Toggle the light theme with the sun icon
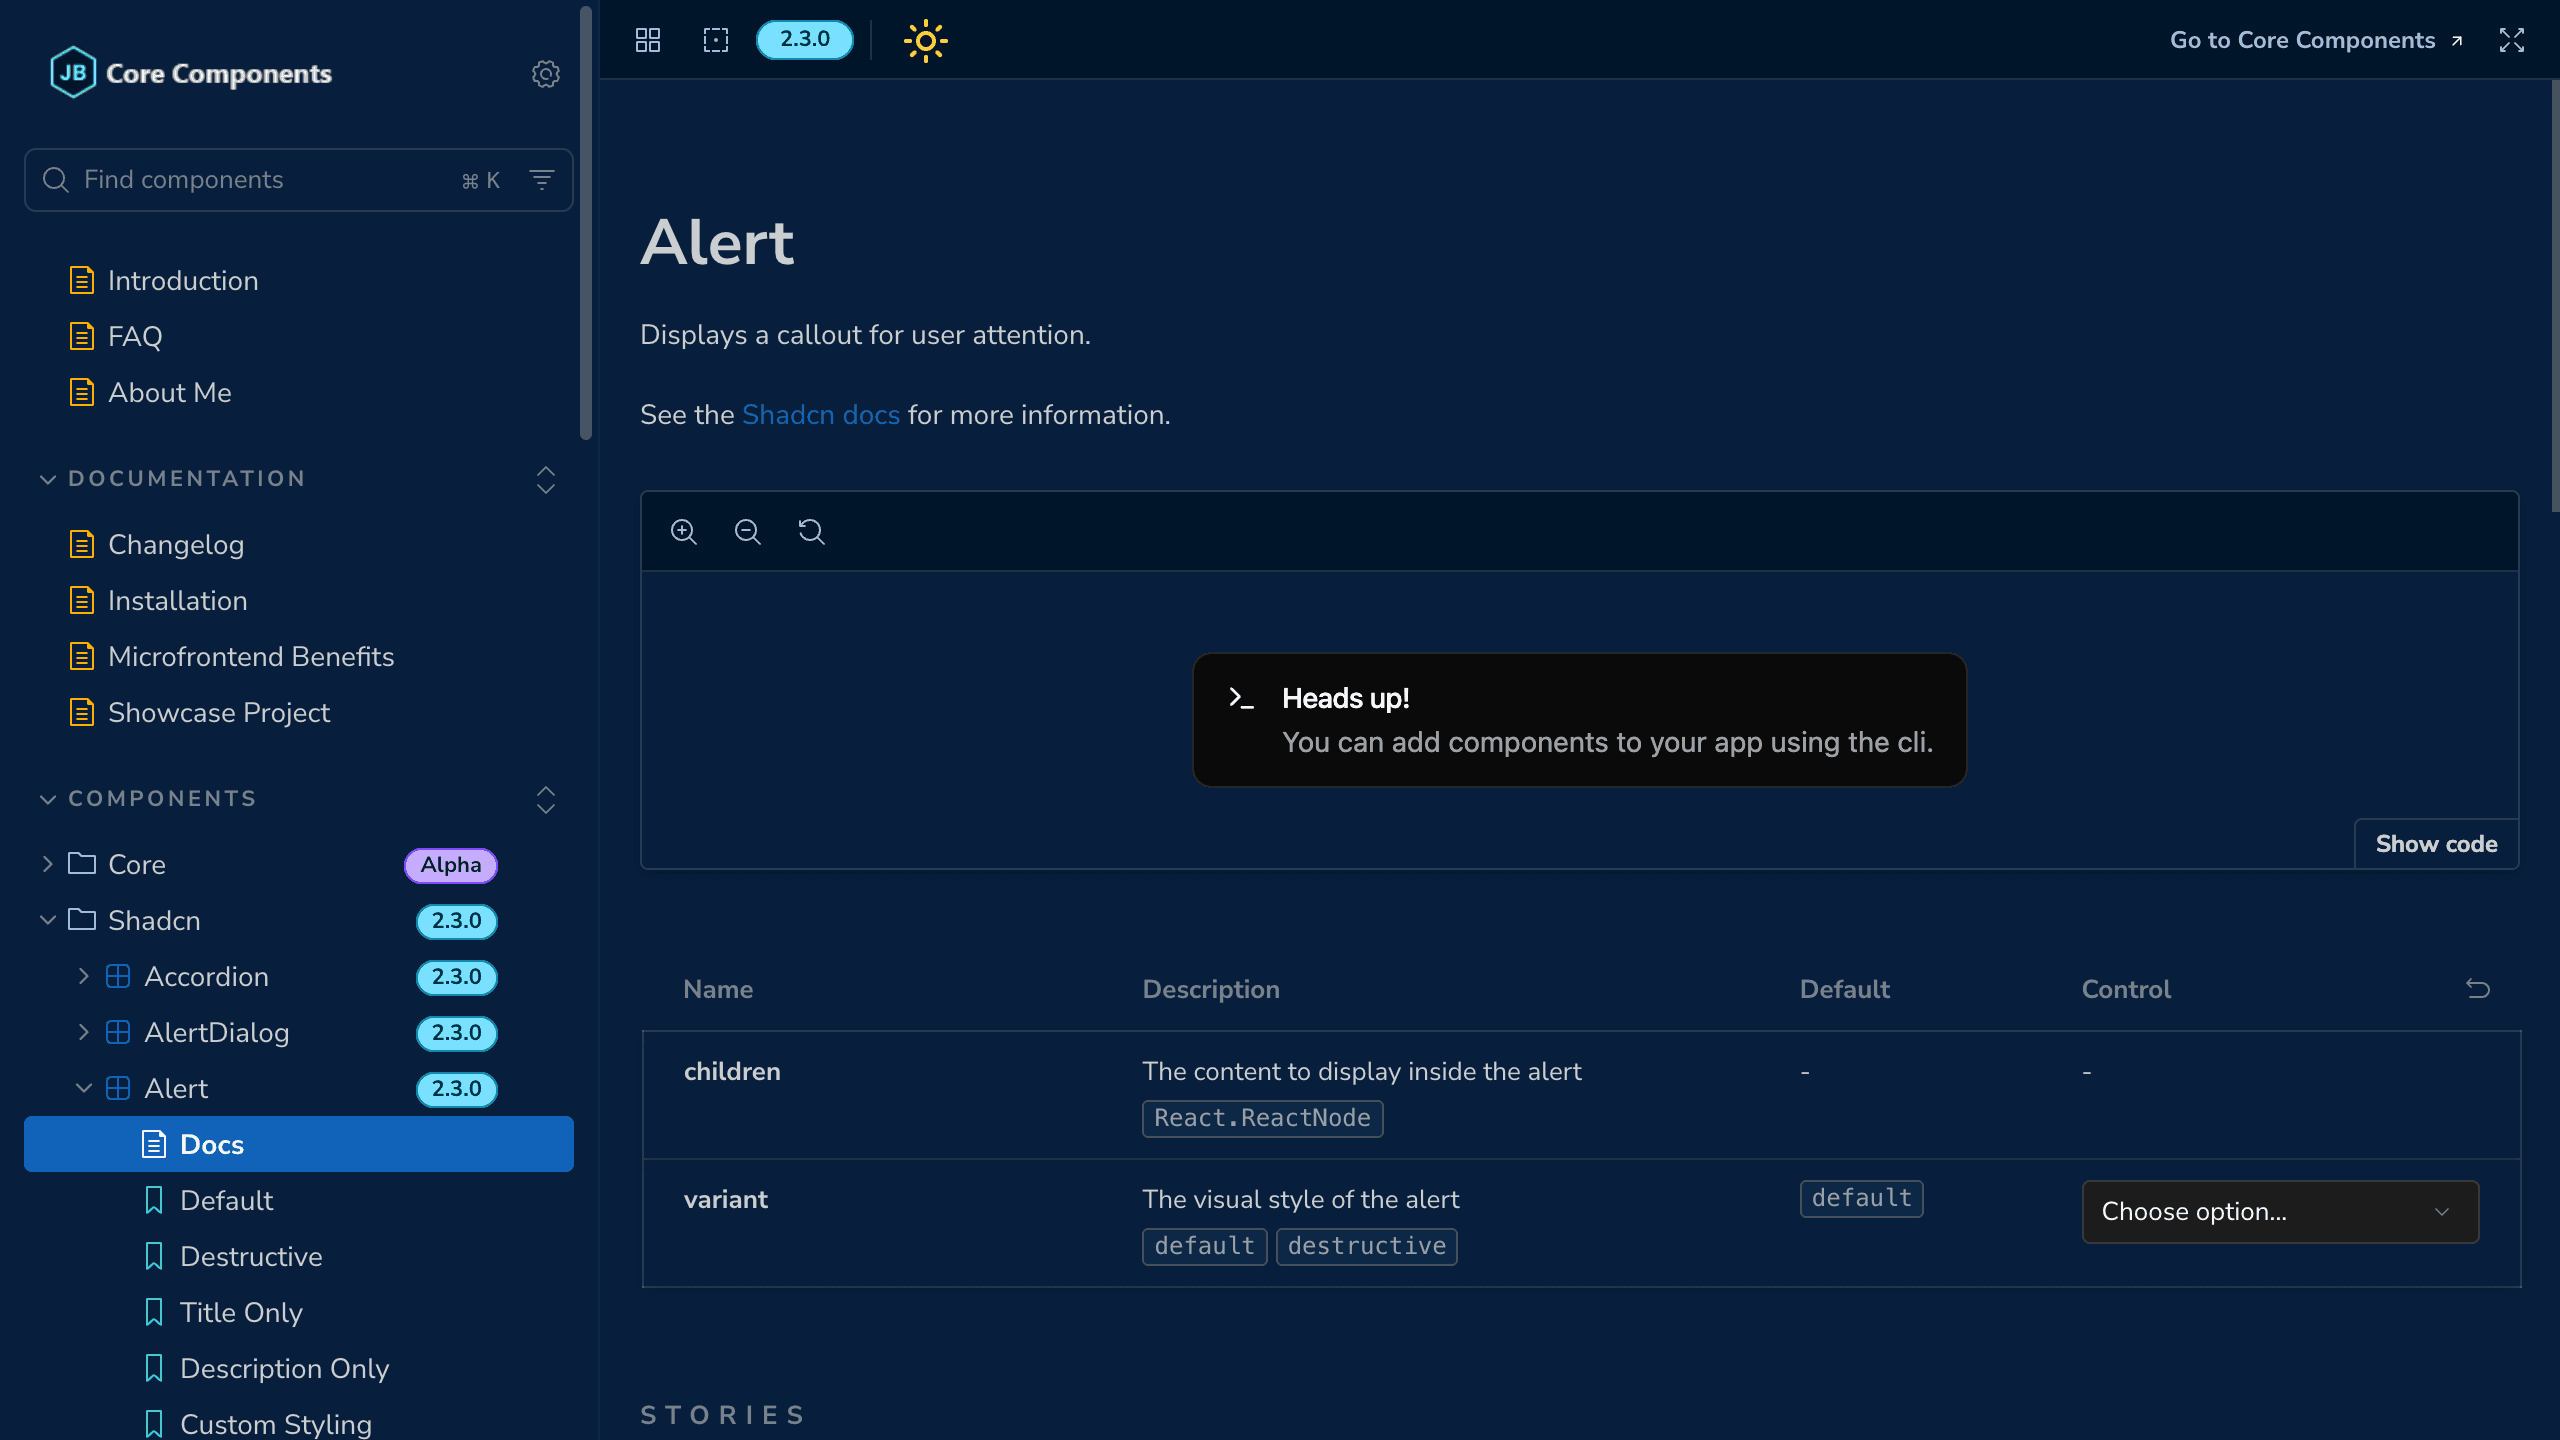The height and width of the screenshot is (1440, 2560). 924,41
